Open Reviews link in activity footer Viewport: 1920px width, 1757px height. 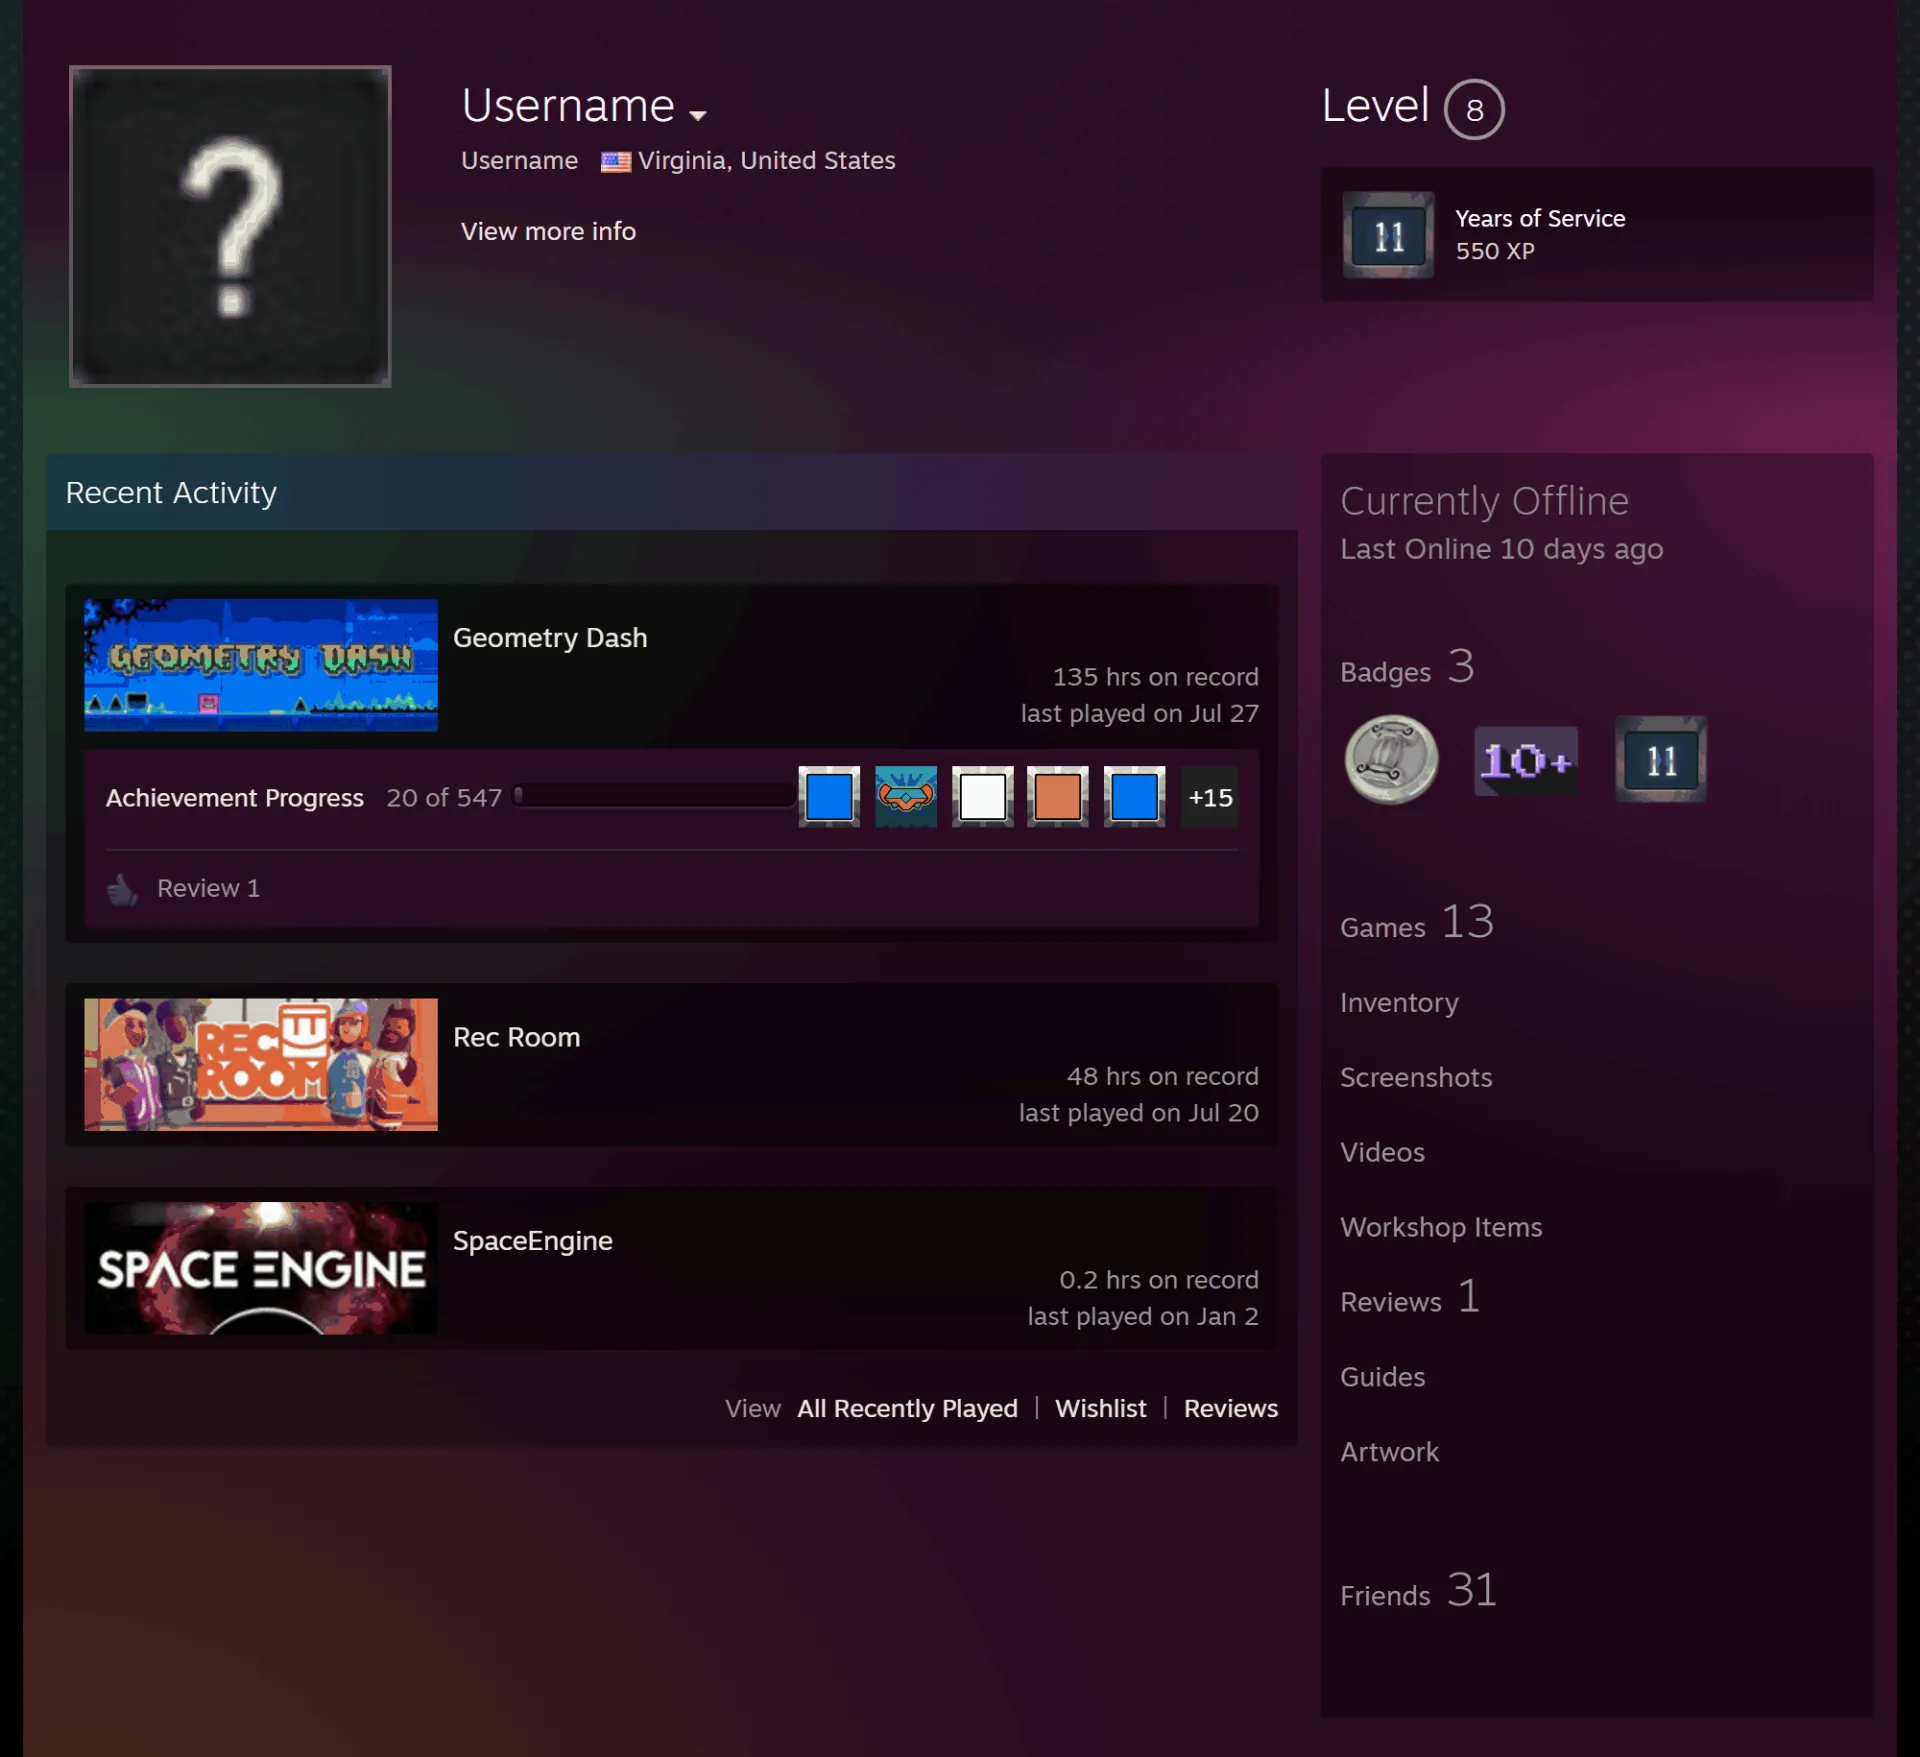(x=1231, y=1408)
